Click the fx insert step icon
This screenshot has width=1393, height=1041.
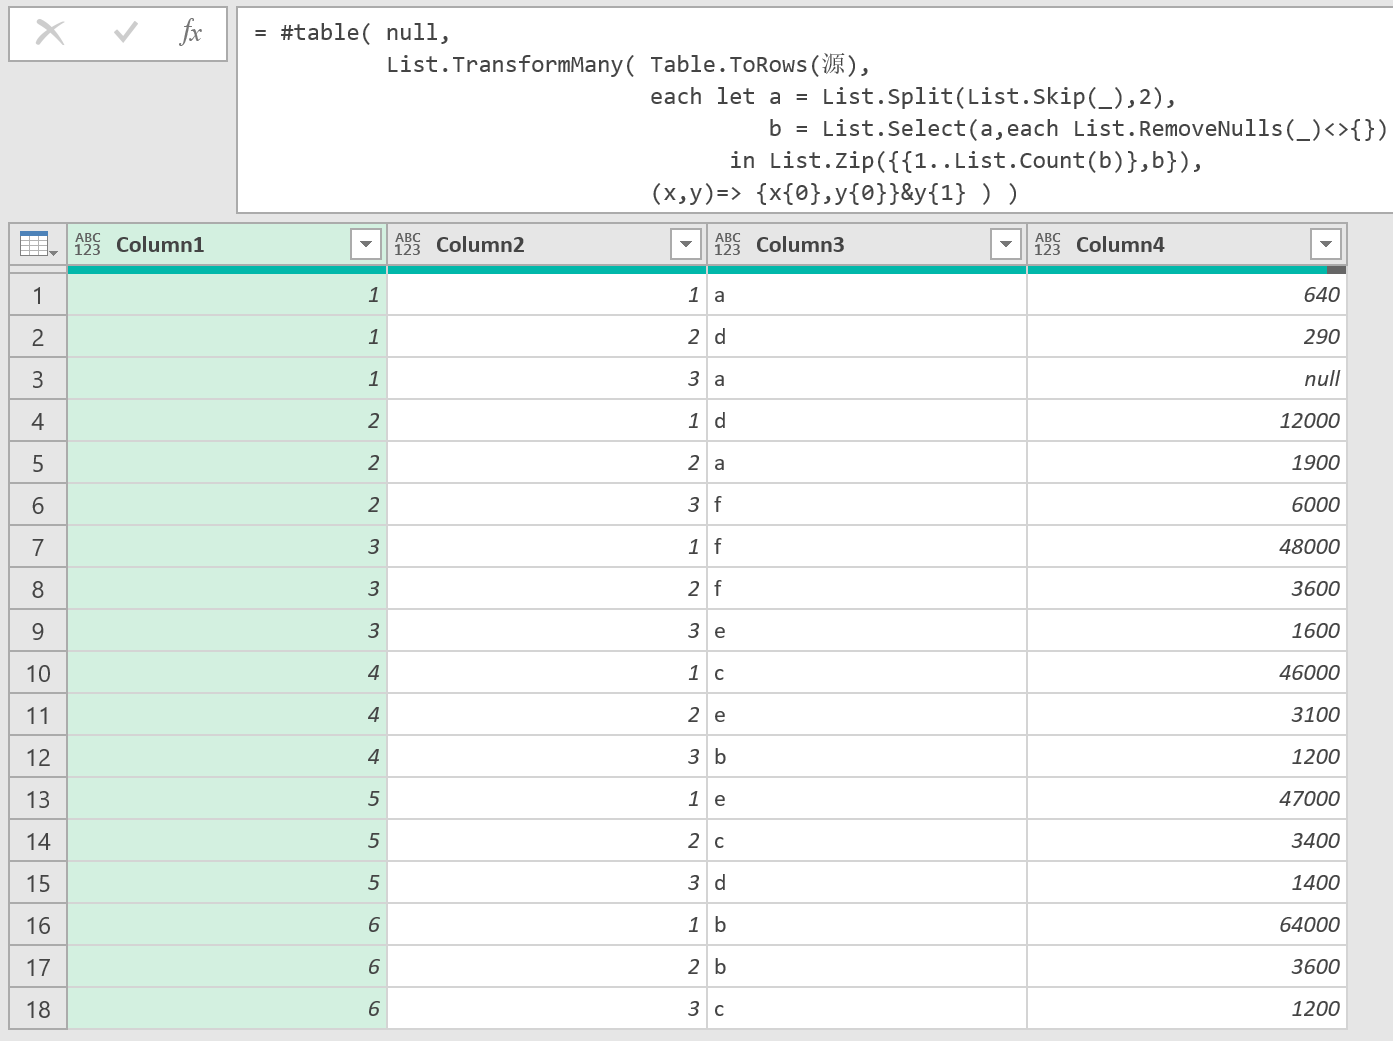click(190, 33)
